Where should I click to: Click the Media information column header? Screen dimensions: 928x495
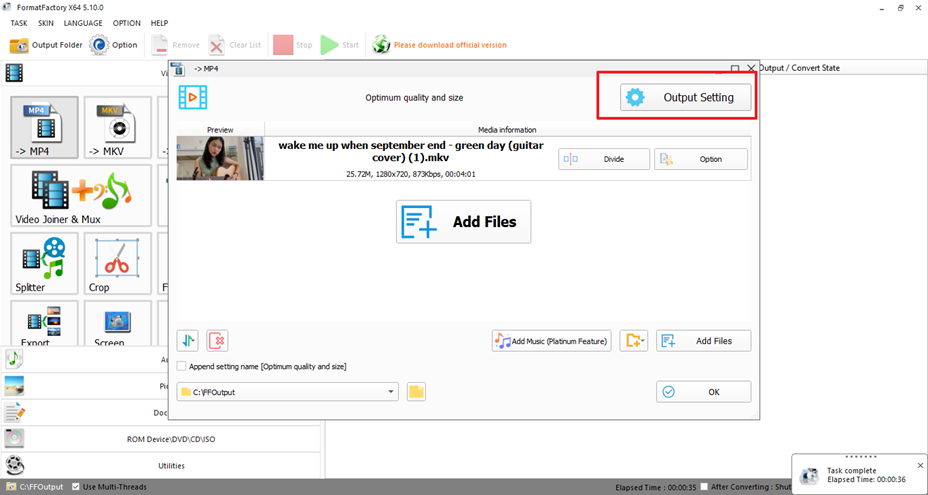(x=507, y=130)
